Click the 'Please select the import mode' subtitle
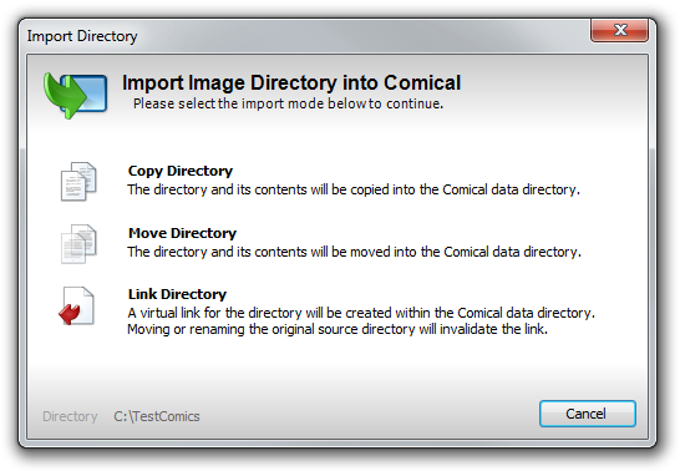This screenshot has height=471, width=680. pyautogui.click(x=288, y=104)
